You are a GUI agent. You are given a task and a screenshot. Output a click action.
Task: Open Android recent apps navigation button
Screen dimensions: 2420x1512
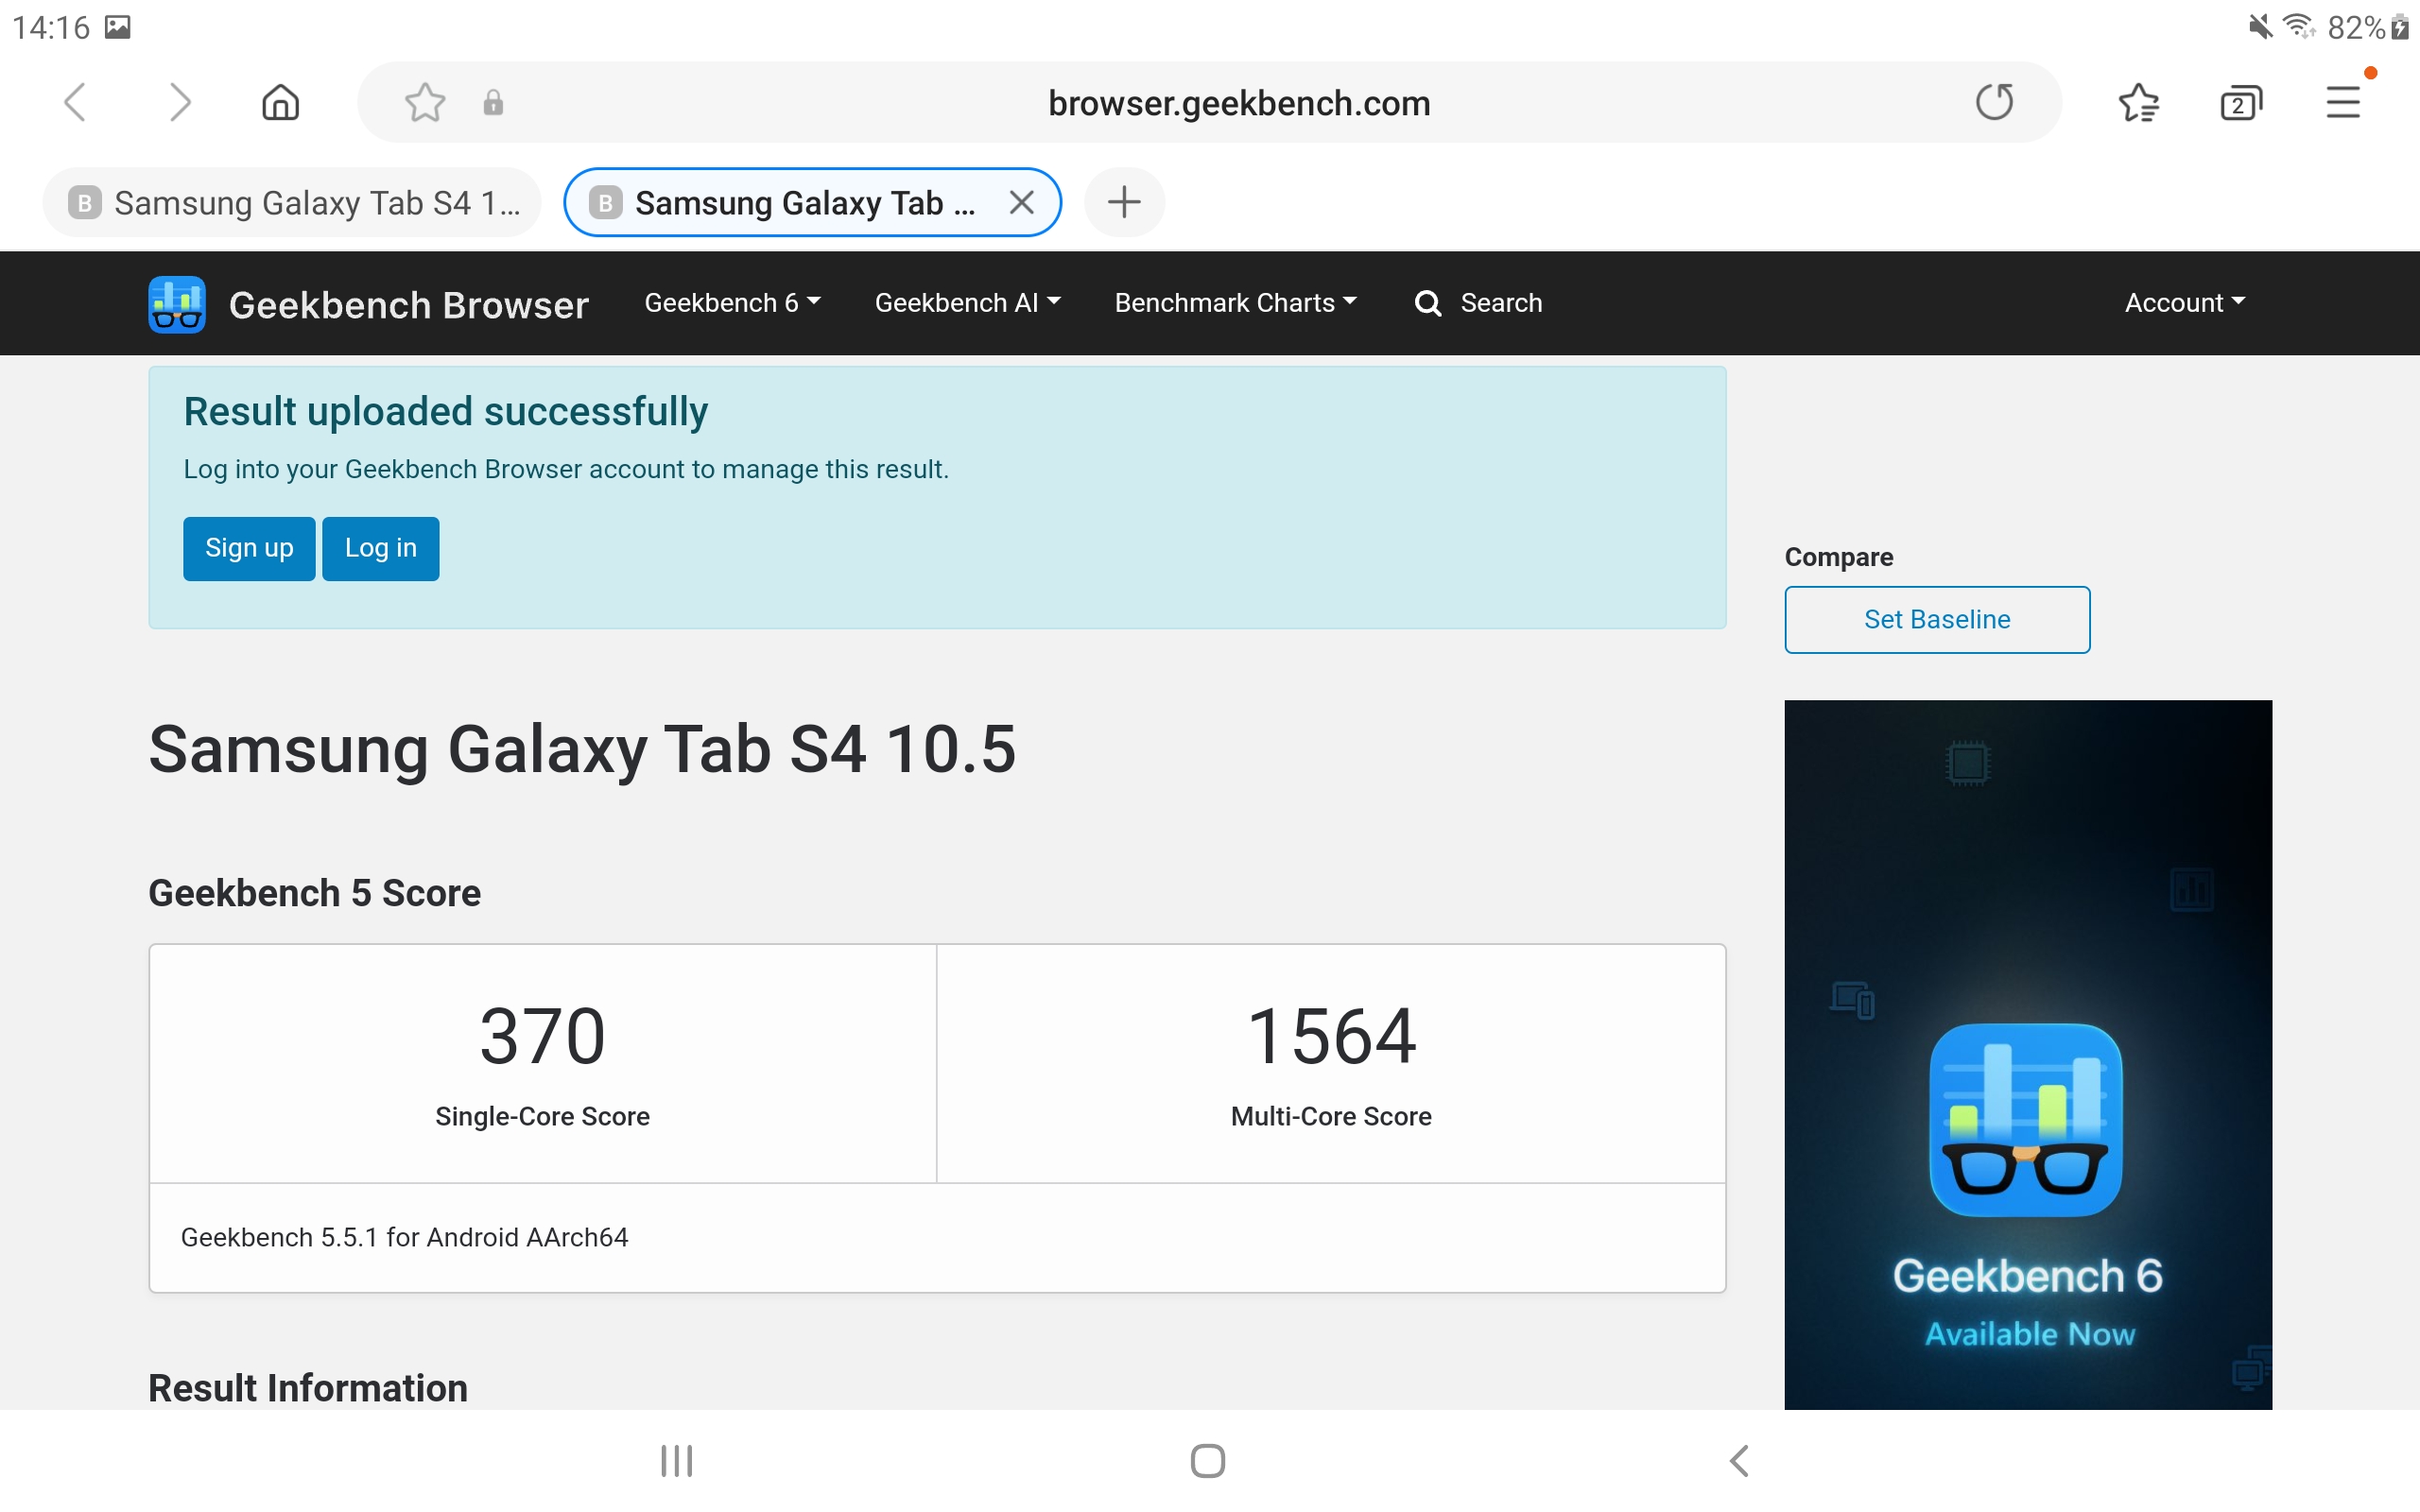[x=677, y=1461]
